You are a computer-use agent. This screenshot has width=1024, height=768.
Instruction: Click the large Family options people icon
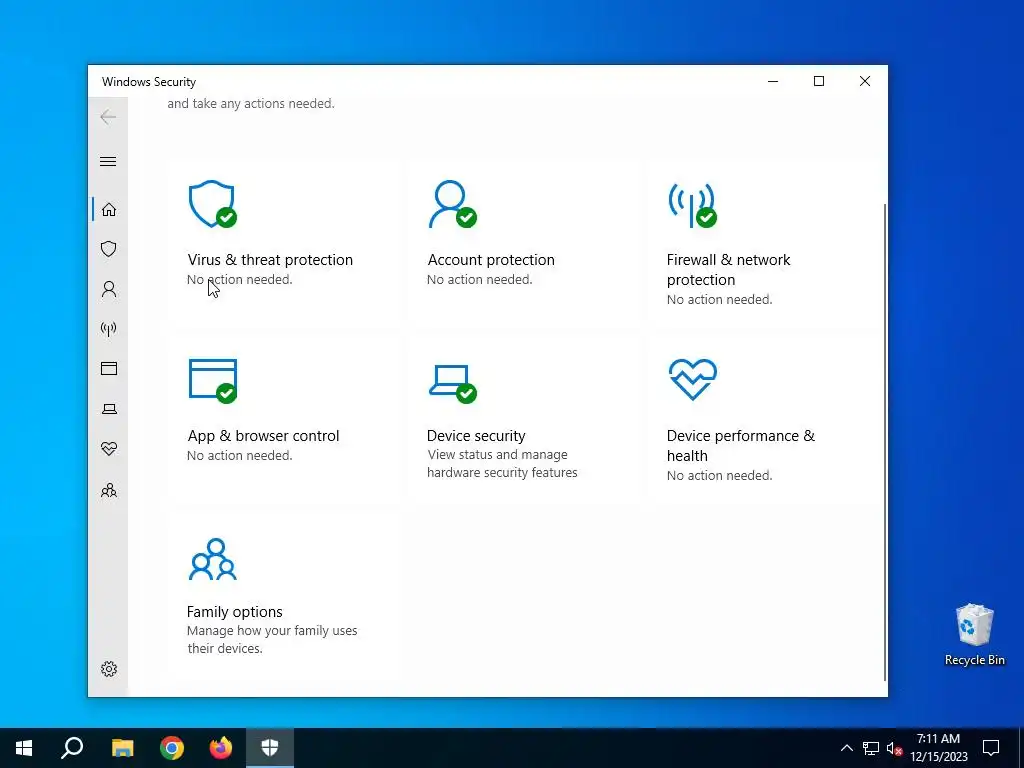tap(213, 559)
